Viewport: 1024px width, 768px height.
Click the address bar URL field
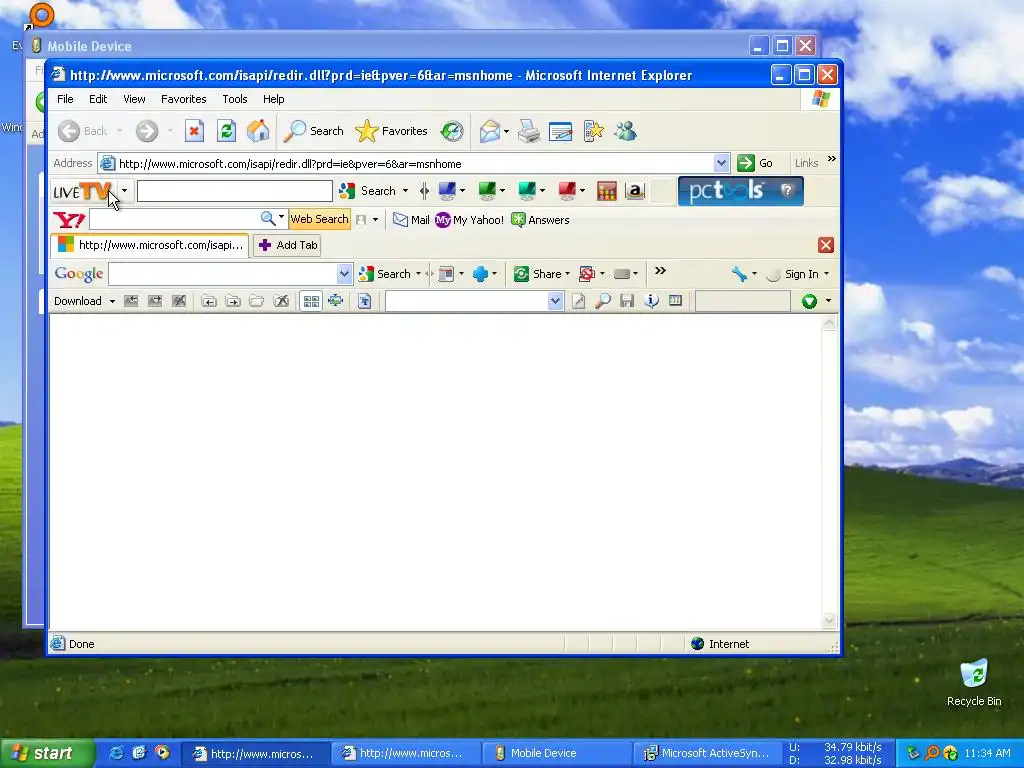(414, 164)
